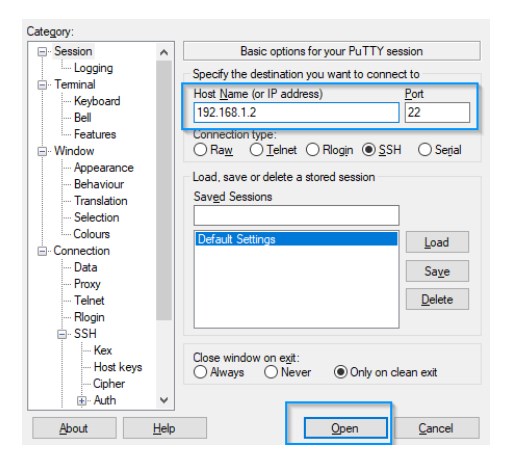The width and height of the screenshot is (511, 458).
Task: Select the Connection category
Action: coord(82,251)
